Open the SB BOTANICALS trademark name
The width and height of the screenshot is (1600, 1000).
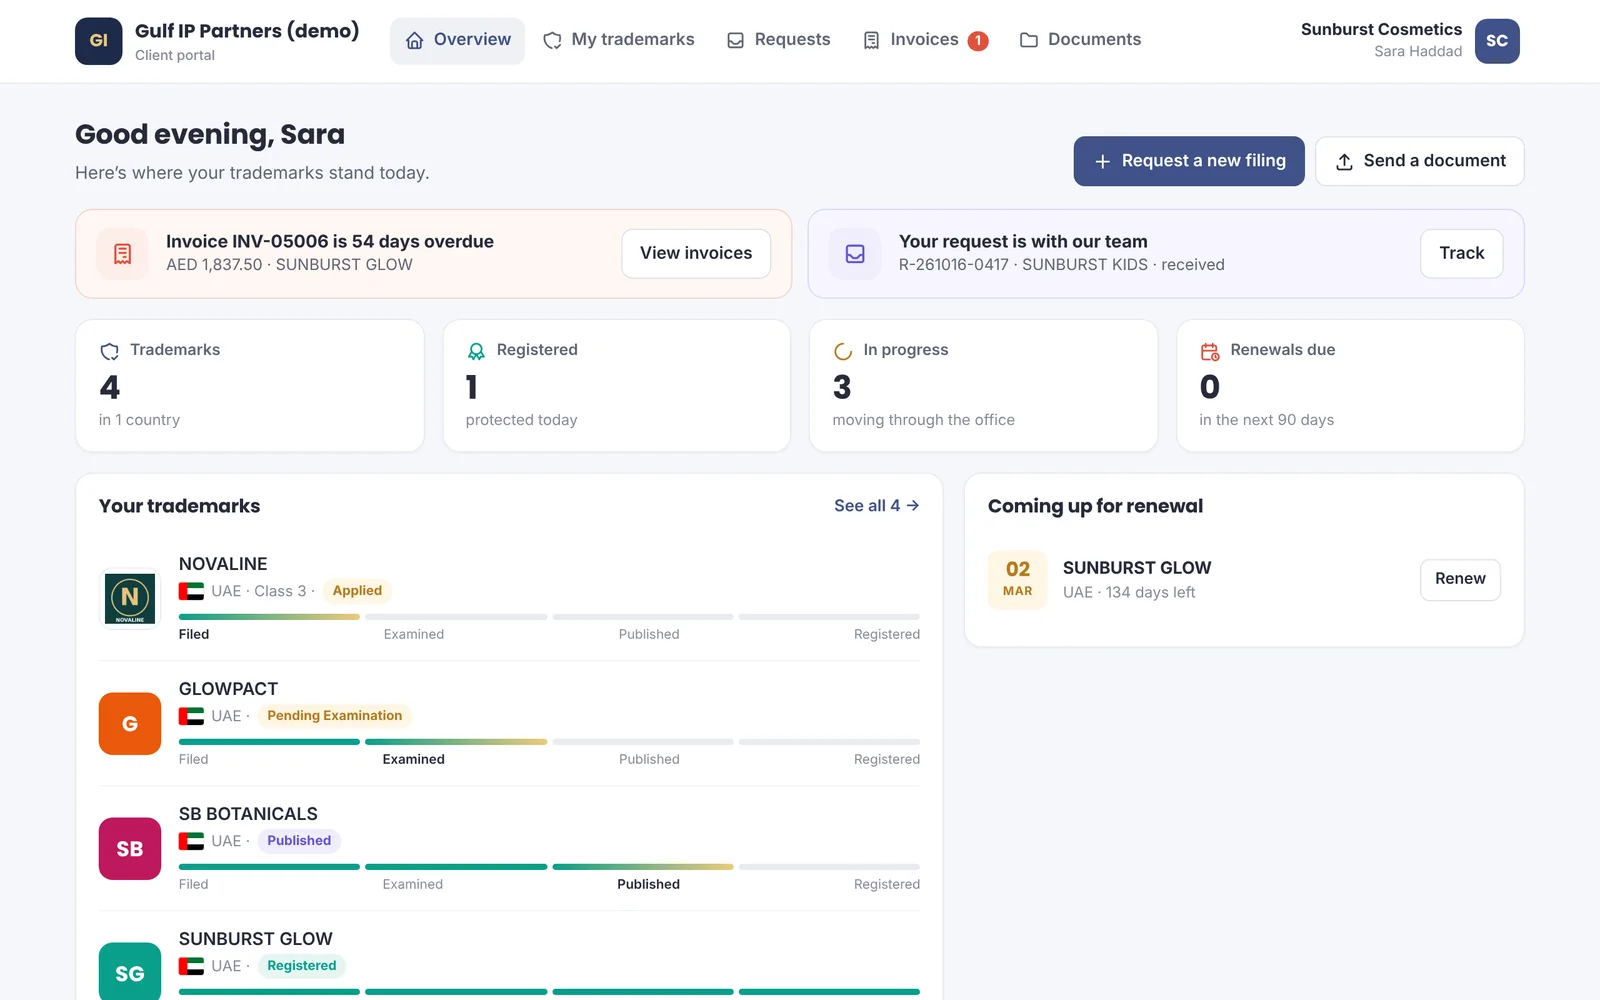[x=248, y=814]
